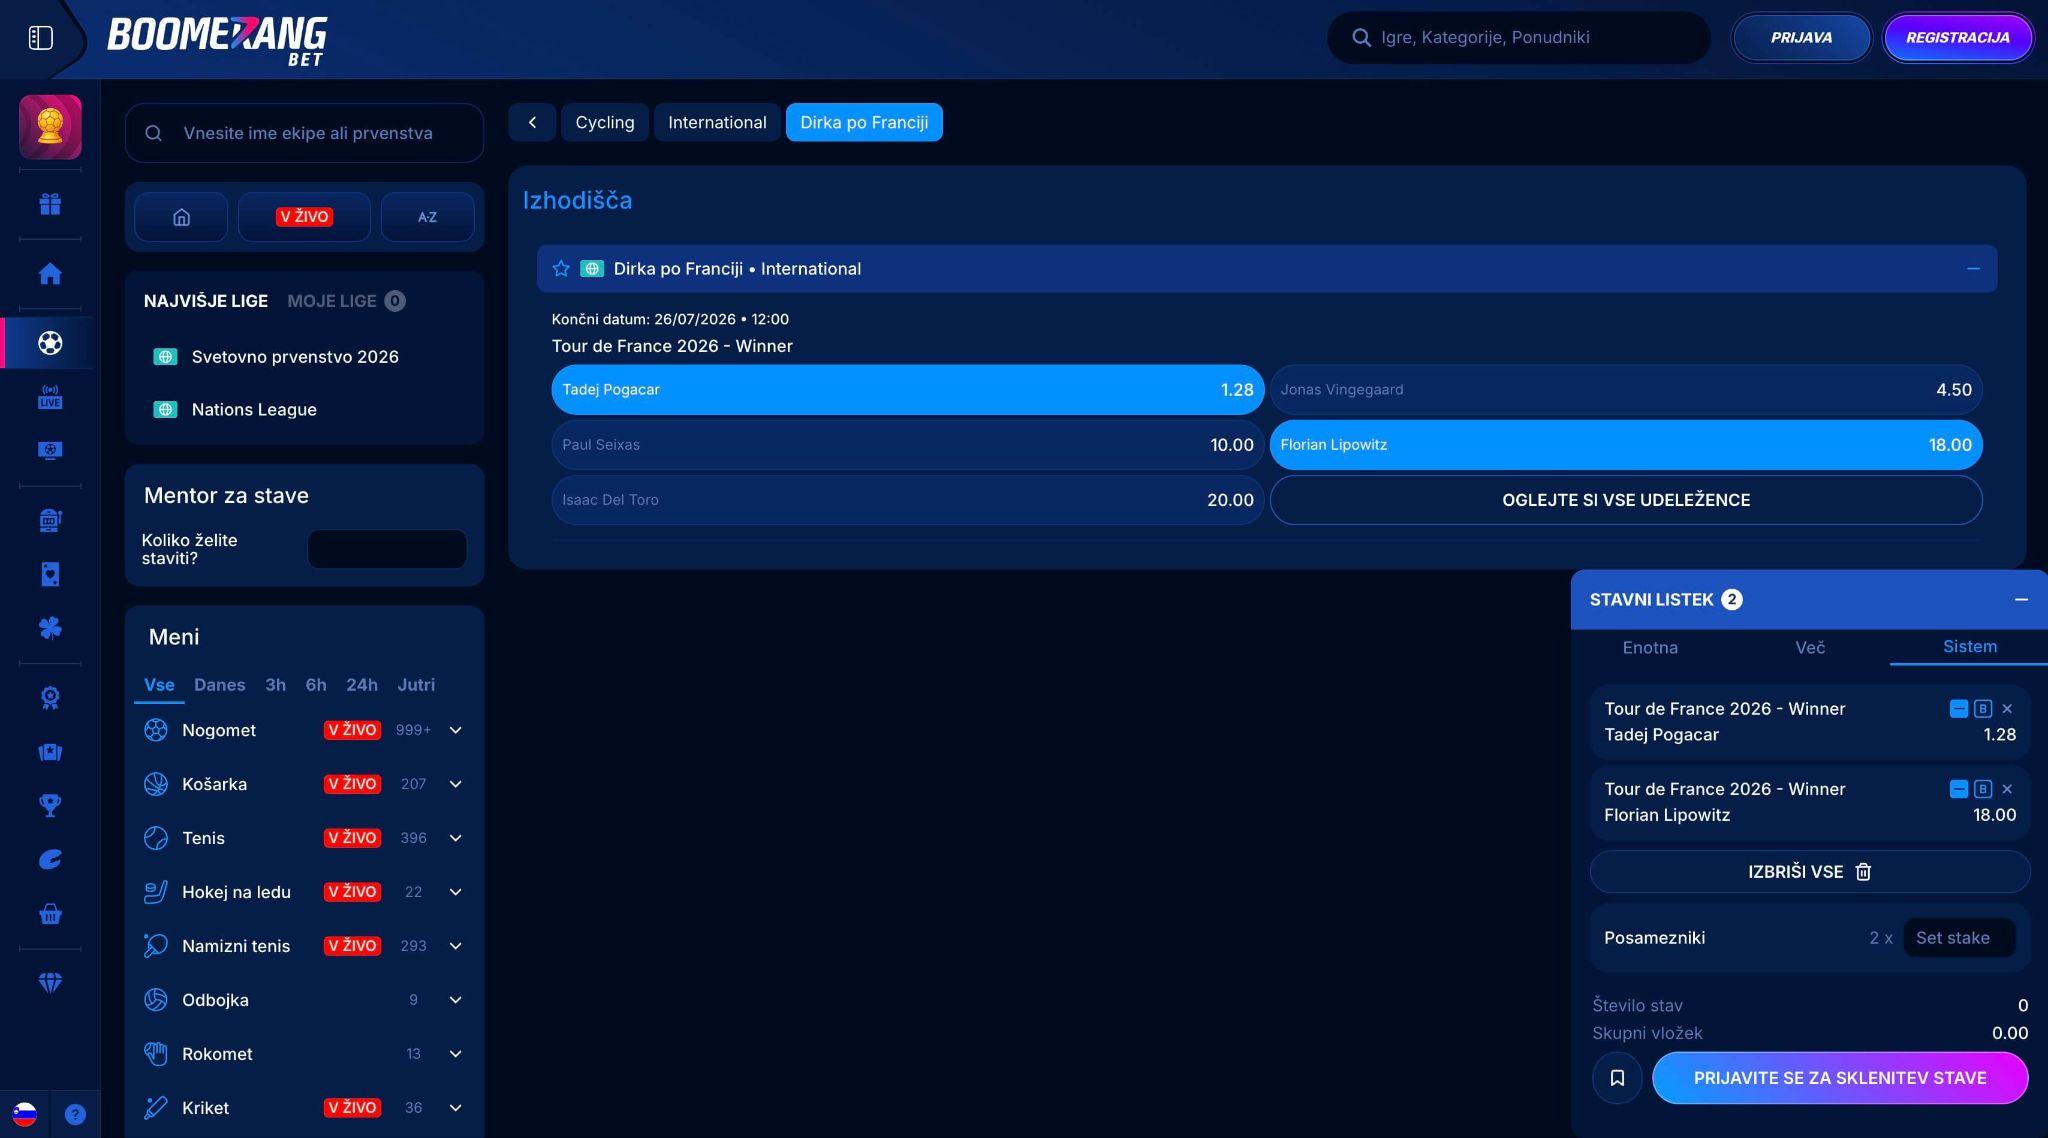Screen dimensions: 2048x1138
Task: Expand Hokej na ledu list
Action: [x=455, y=892]
